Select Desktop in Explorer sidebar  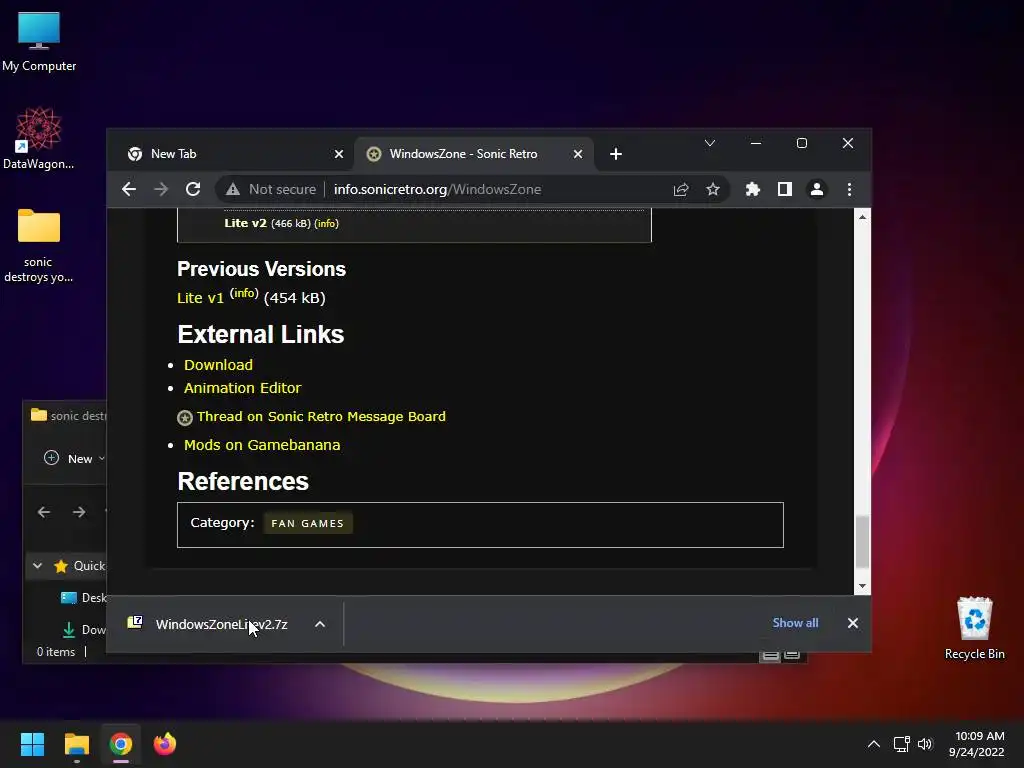[x=84, y=598]
